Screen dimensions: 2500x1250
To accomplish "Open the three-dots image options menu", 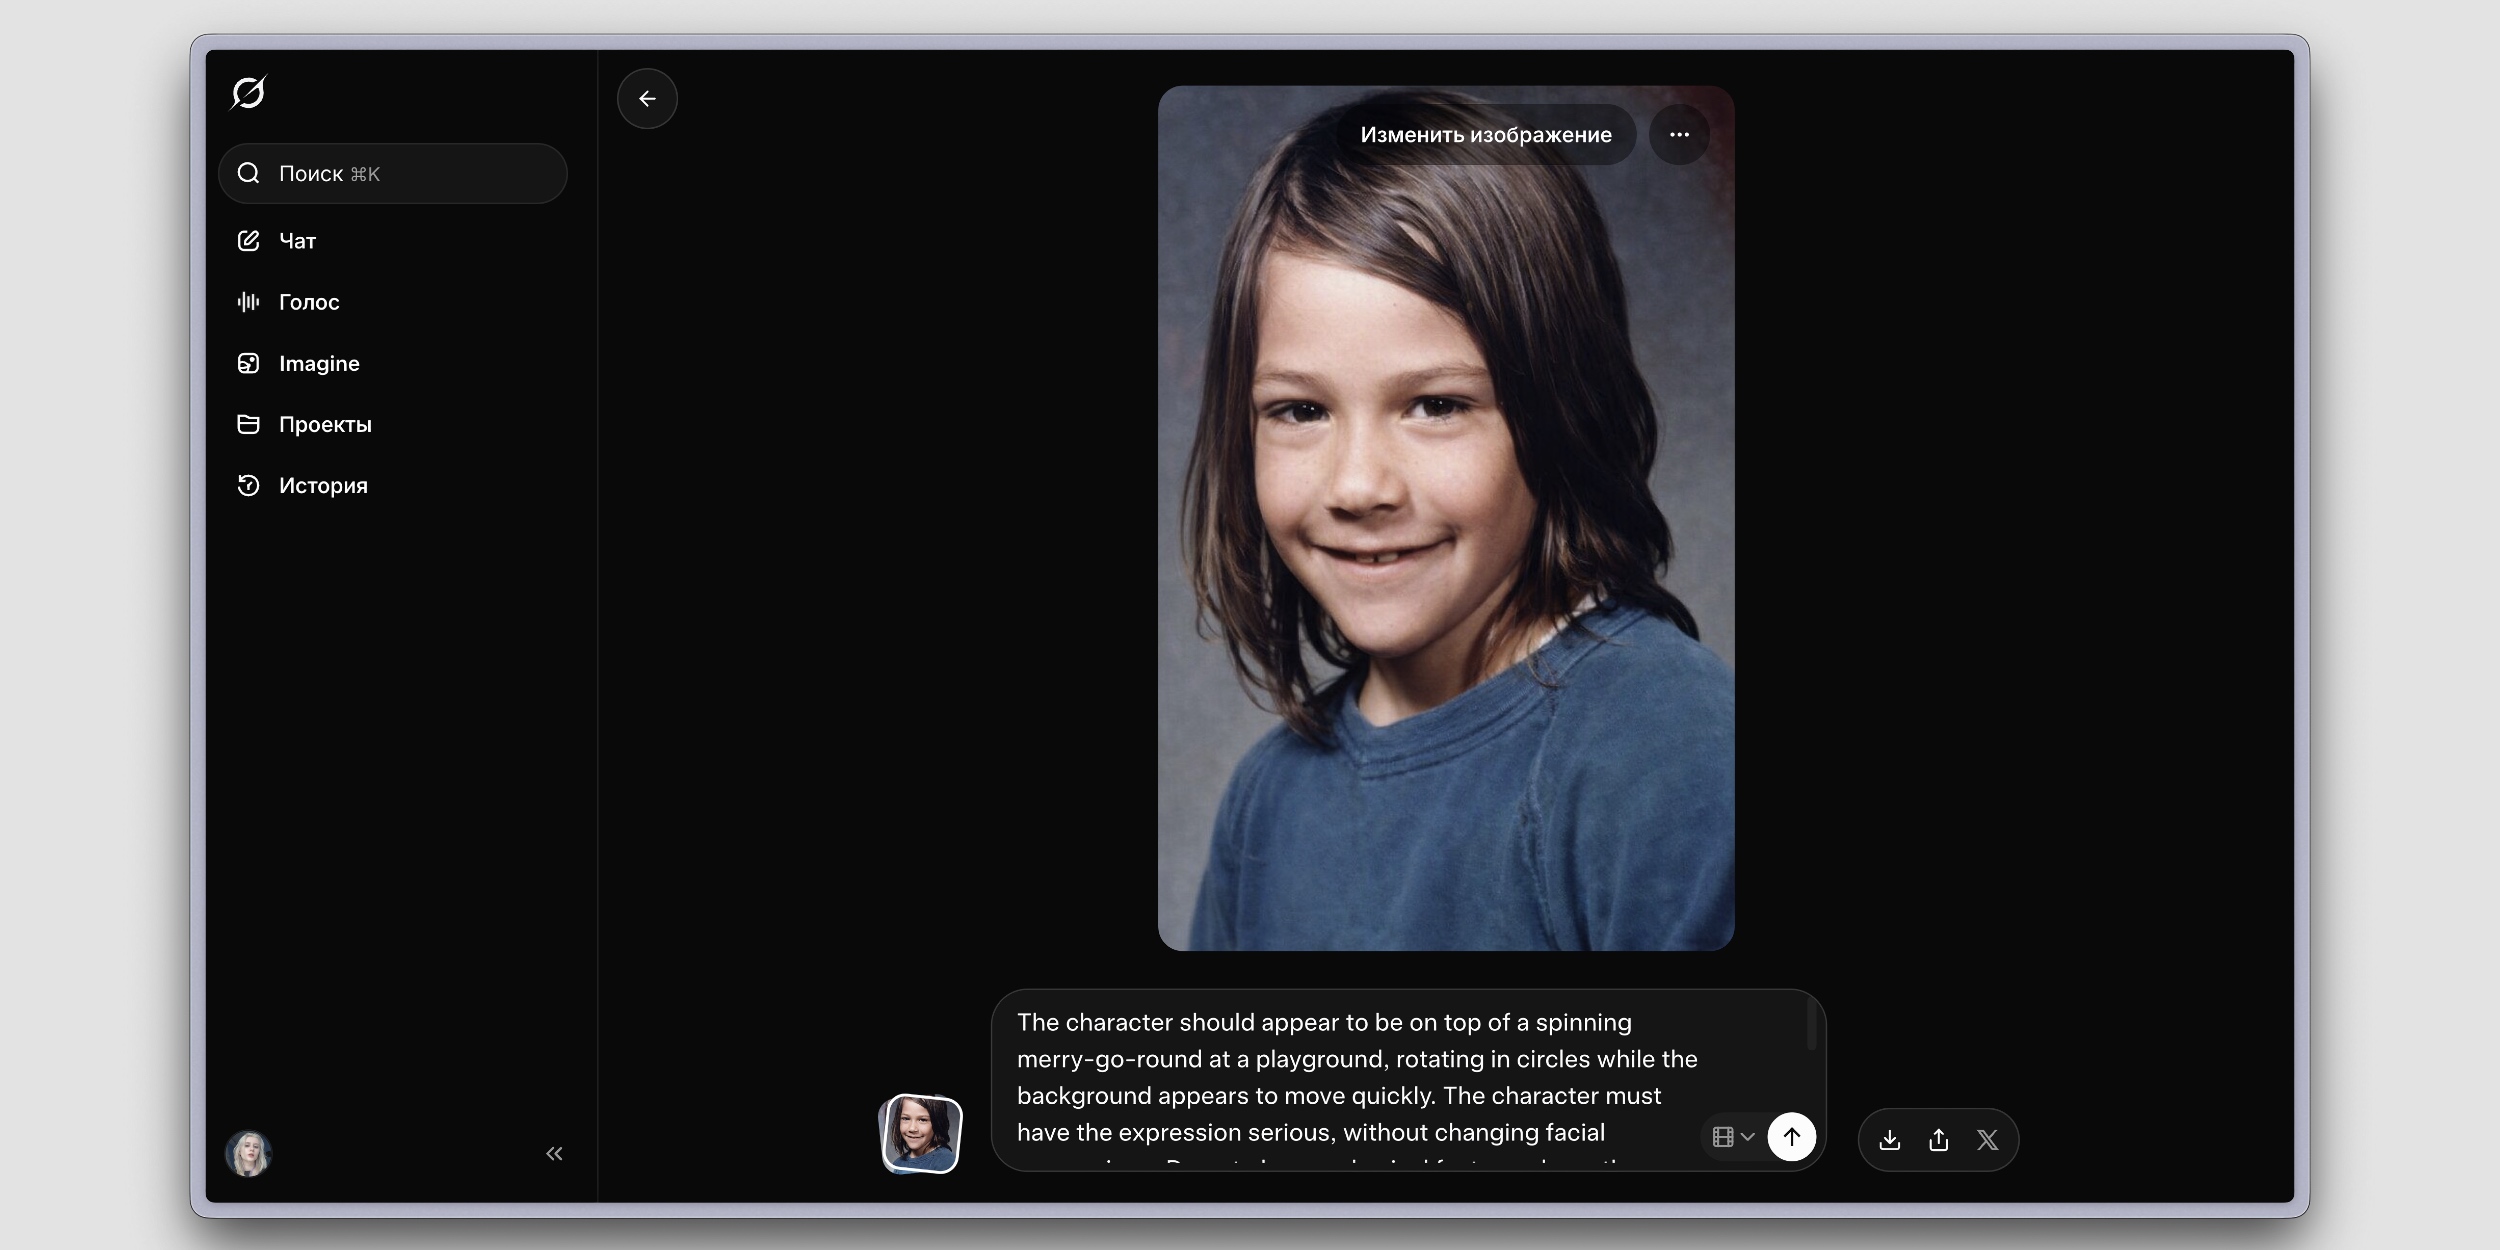I will pyautogui.click(x=1679, y=135).
